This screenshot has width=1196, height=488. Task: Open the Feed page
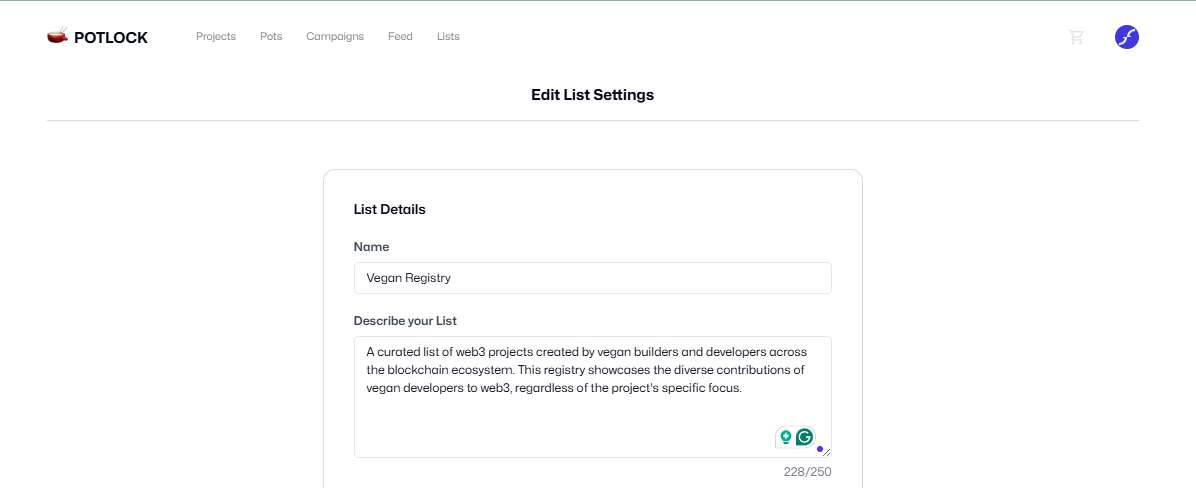click(400, 37)
